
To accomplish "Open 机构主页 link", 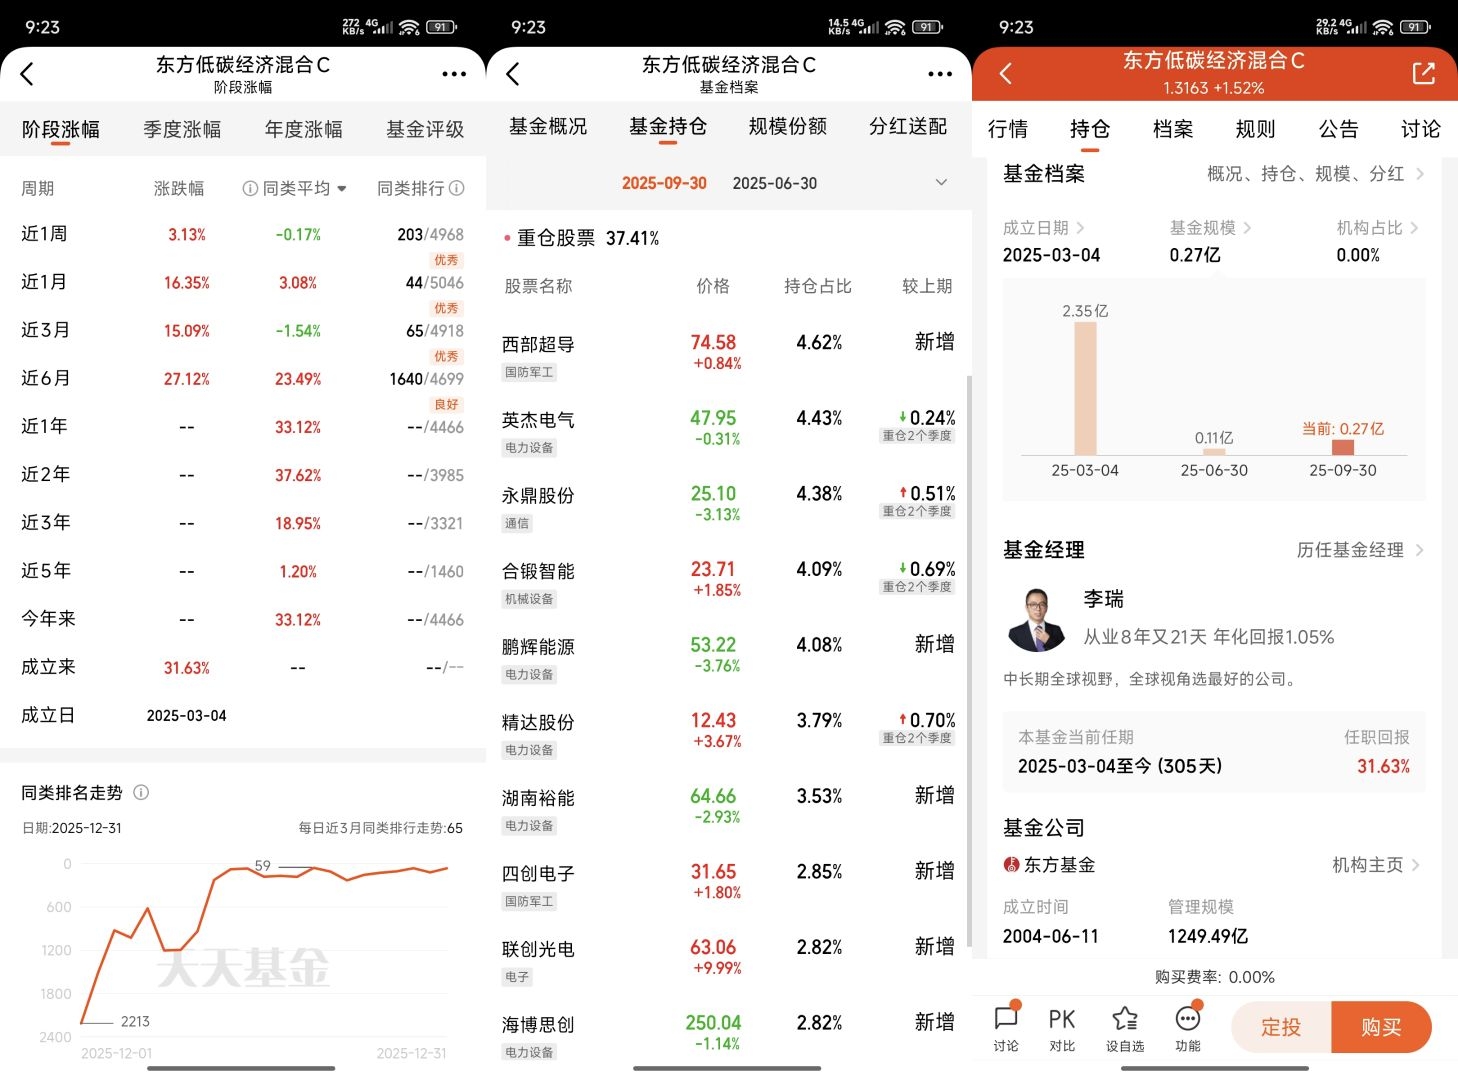I will point(1376,865).
